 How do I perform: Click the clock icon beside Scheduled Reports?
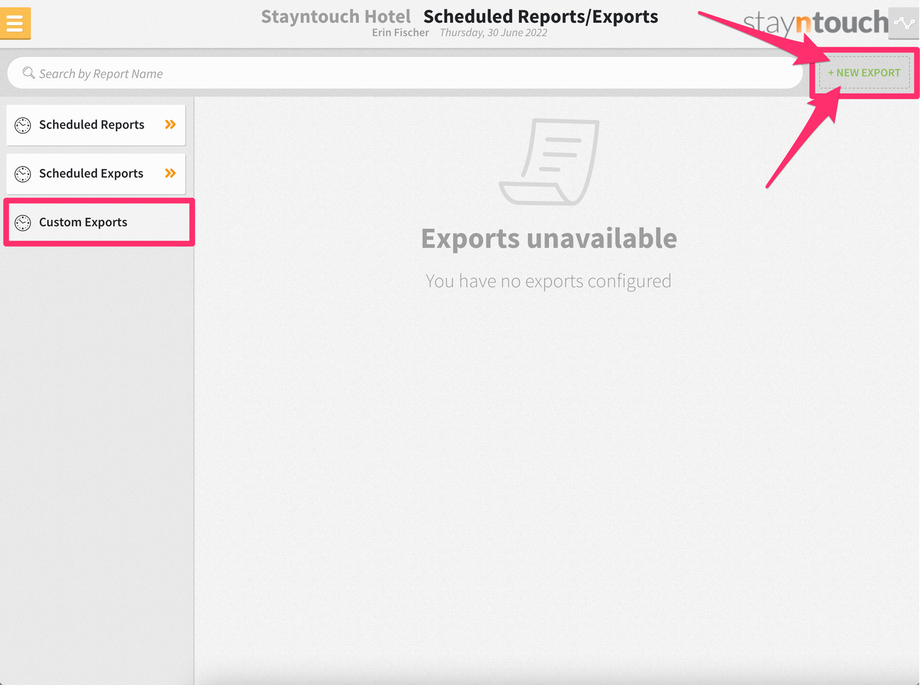pos(23,125)
